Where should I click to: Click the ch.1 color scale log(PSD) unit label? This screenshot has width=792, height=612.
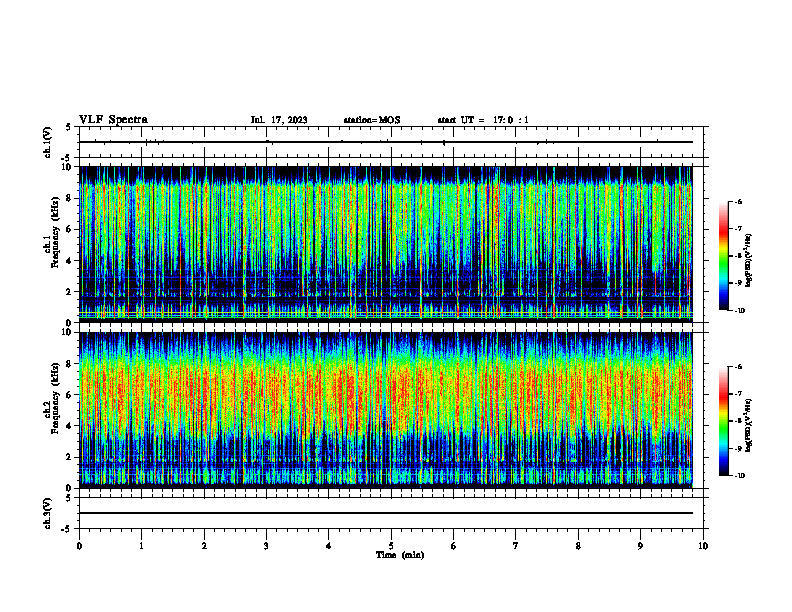749,260
